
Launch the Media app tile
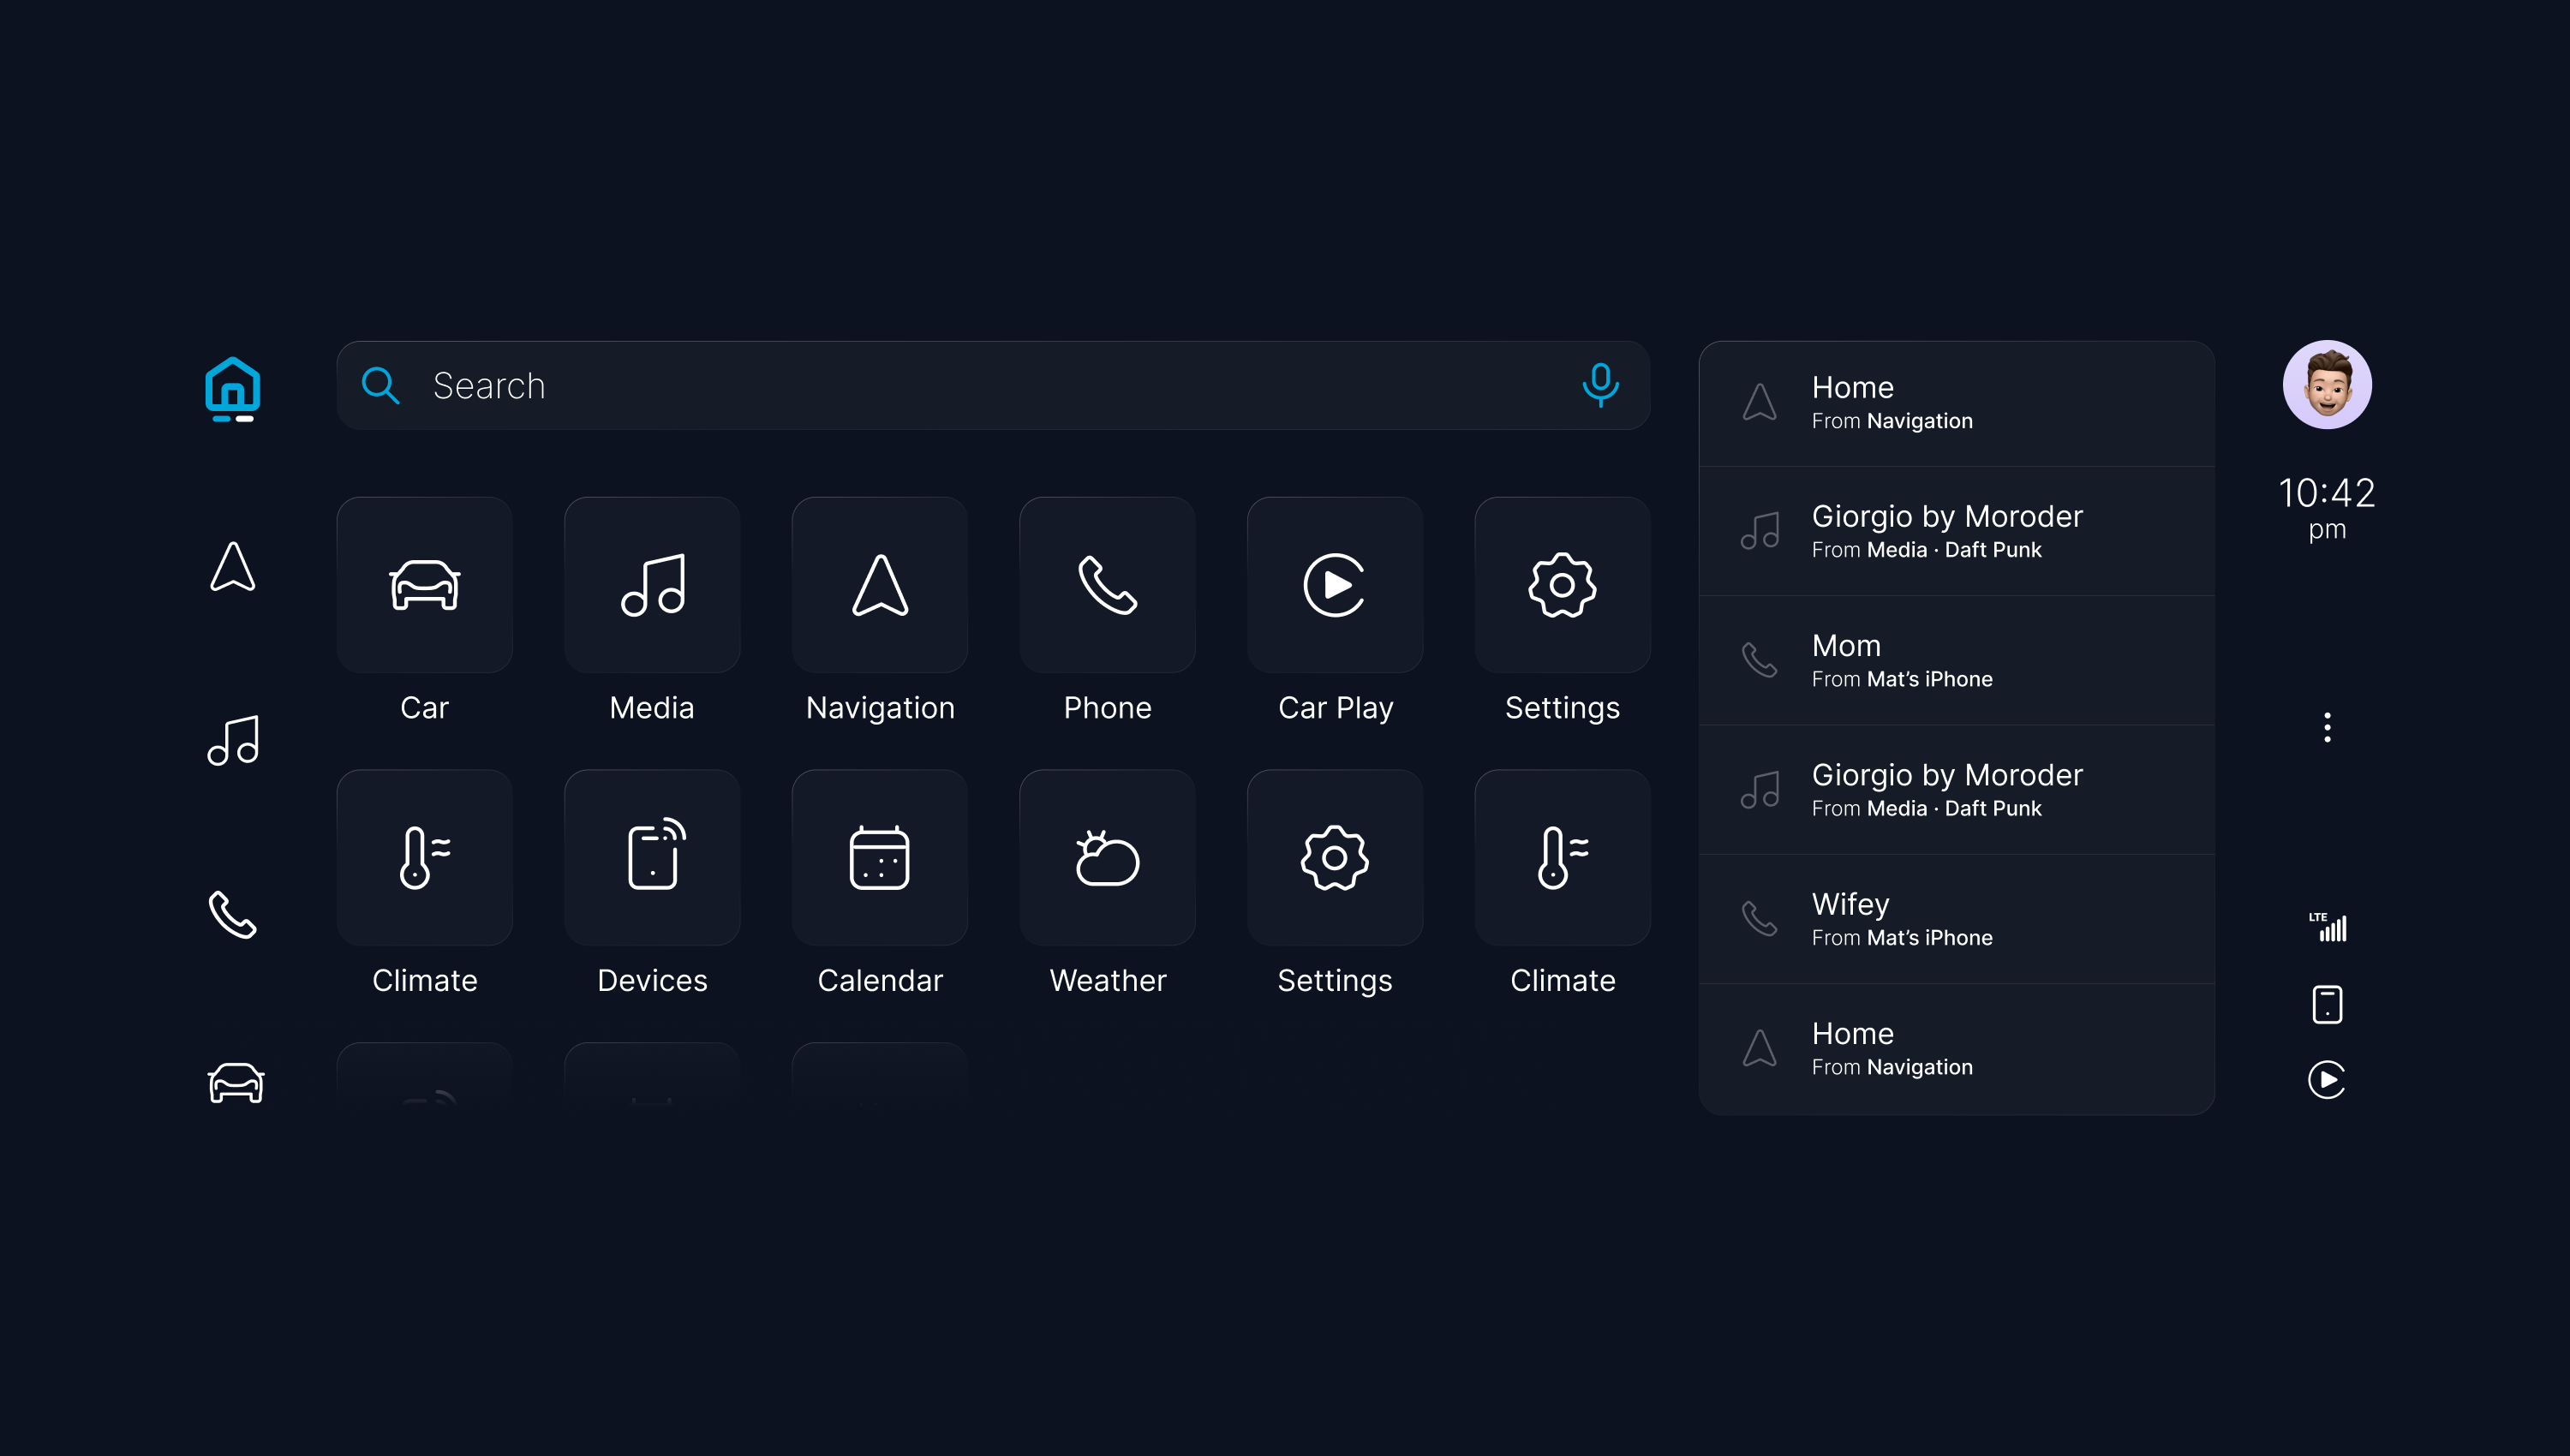652,585
